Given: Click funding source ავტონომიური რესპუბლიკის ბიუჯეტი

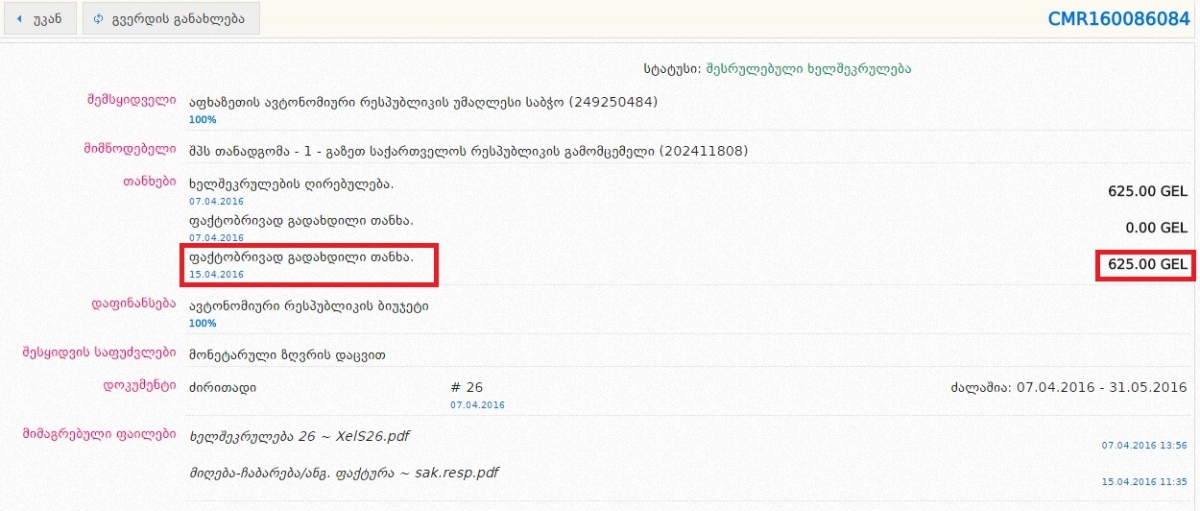Looking at the screenshot, I should (308, 306).
